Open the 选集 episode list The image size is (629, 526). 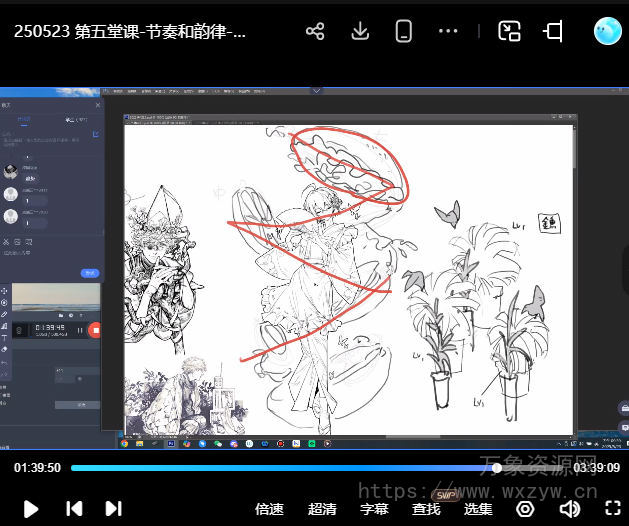[x=478, y=509]
